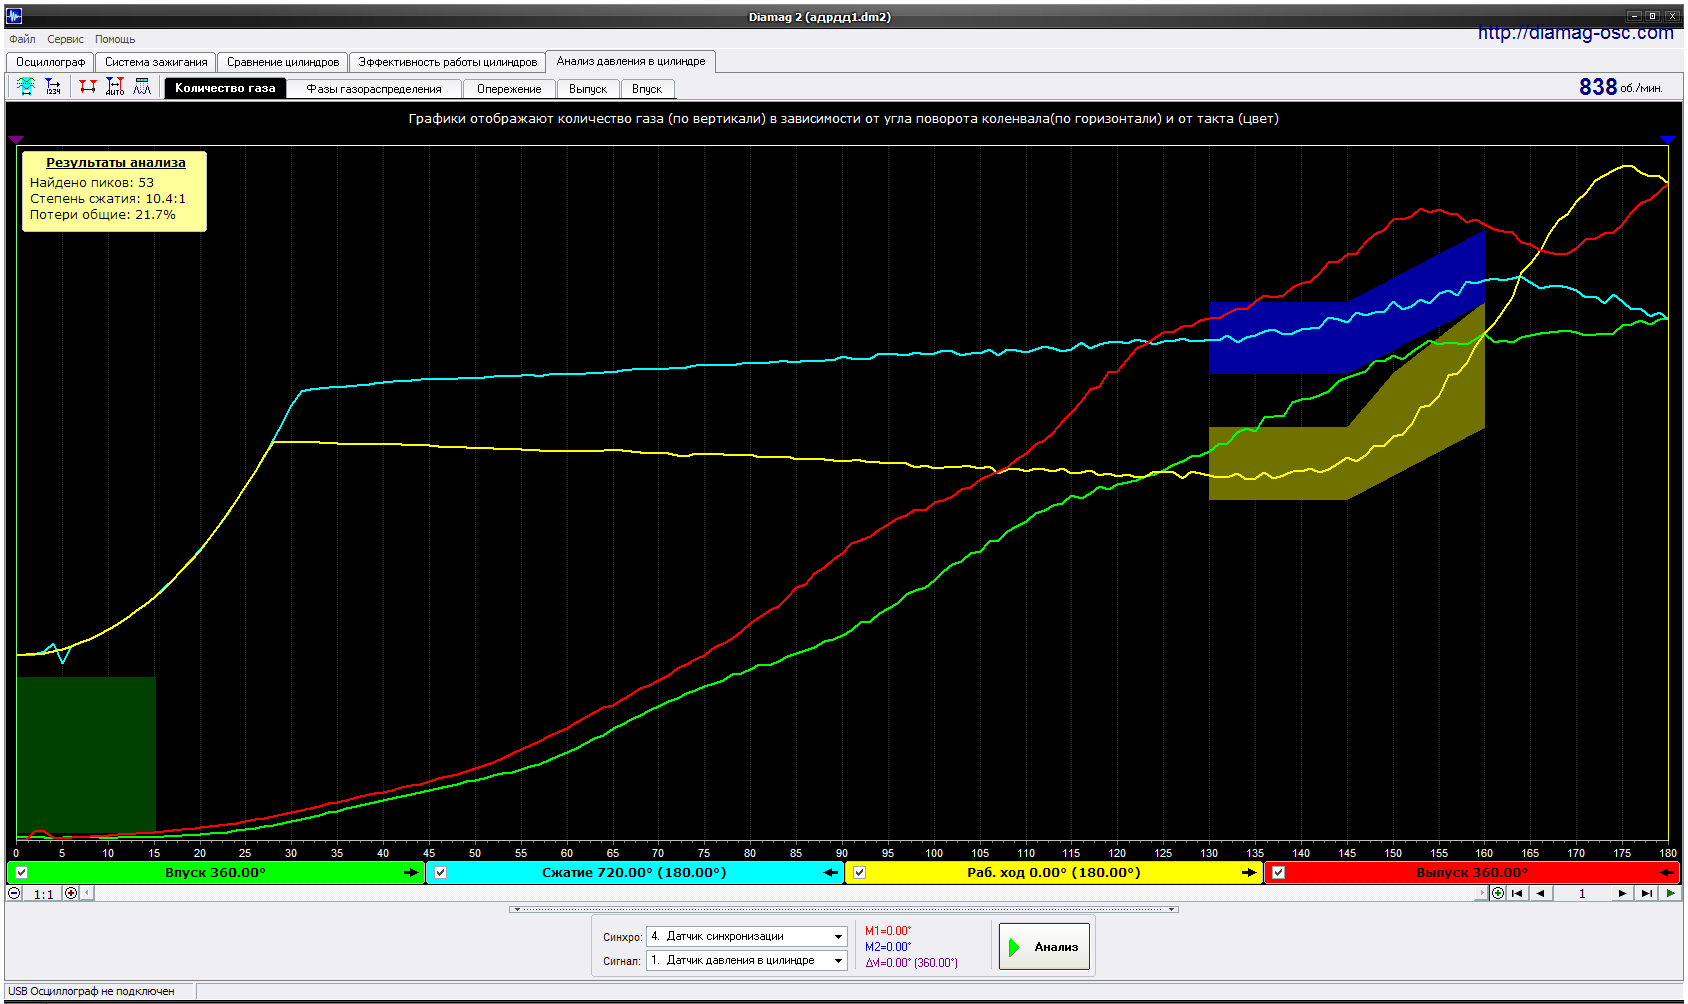Go to previous frame arrow
1688x1004 pixels.
coord(1540,893)
